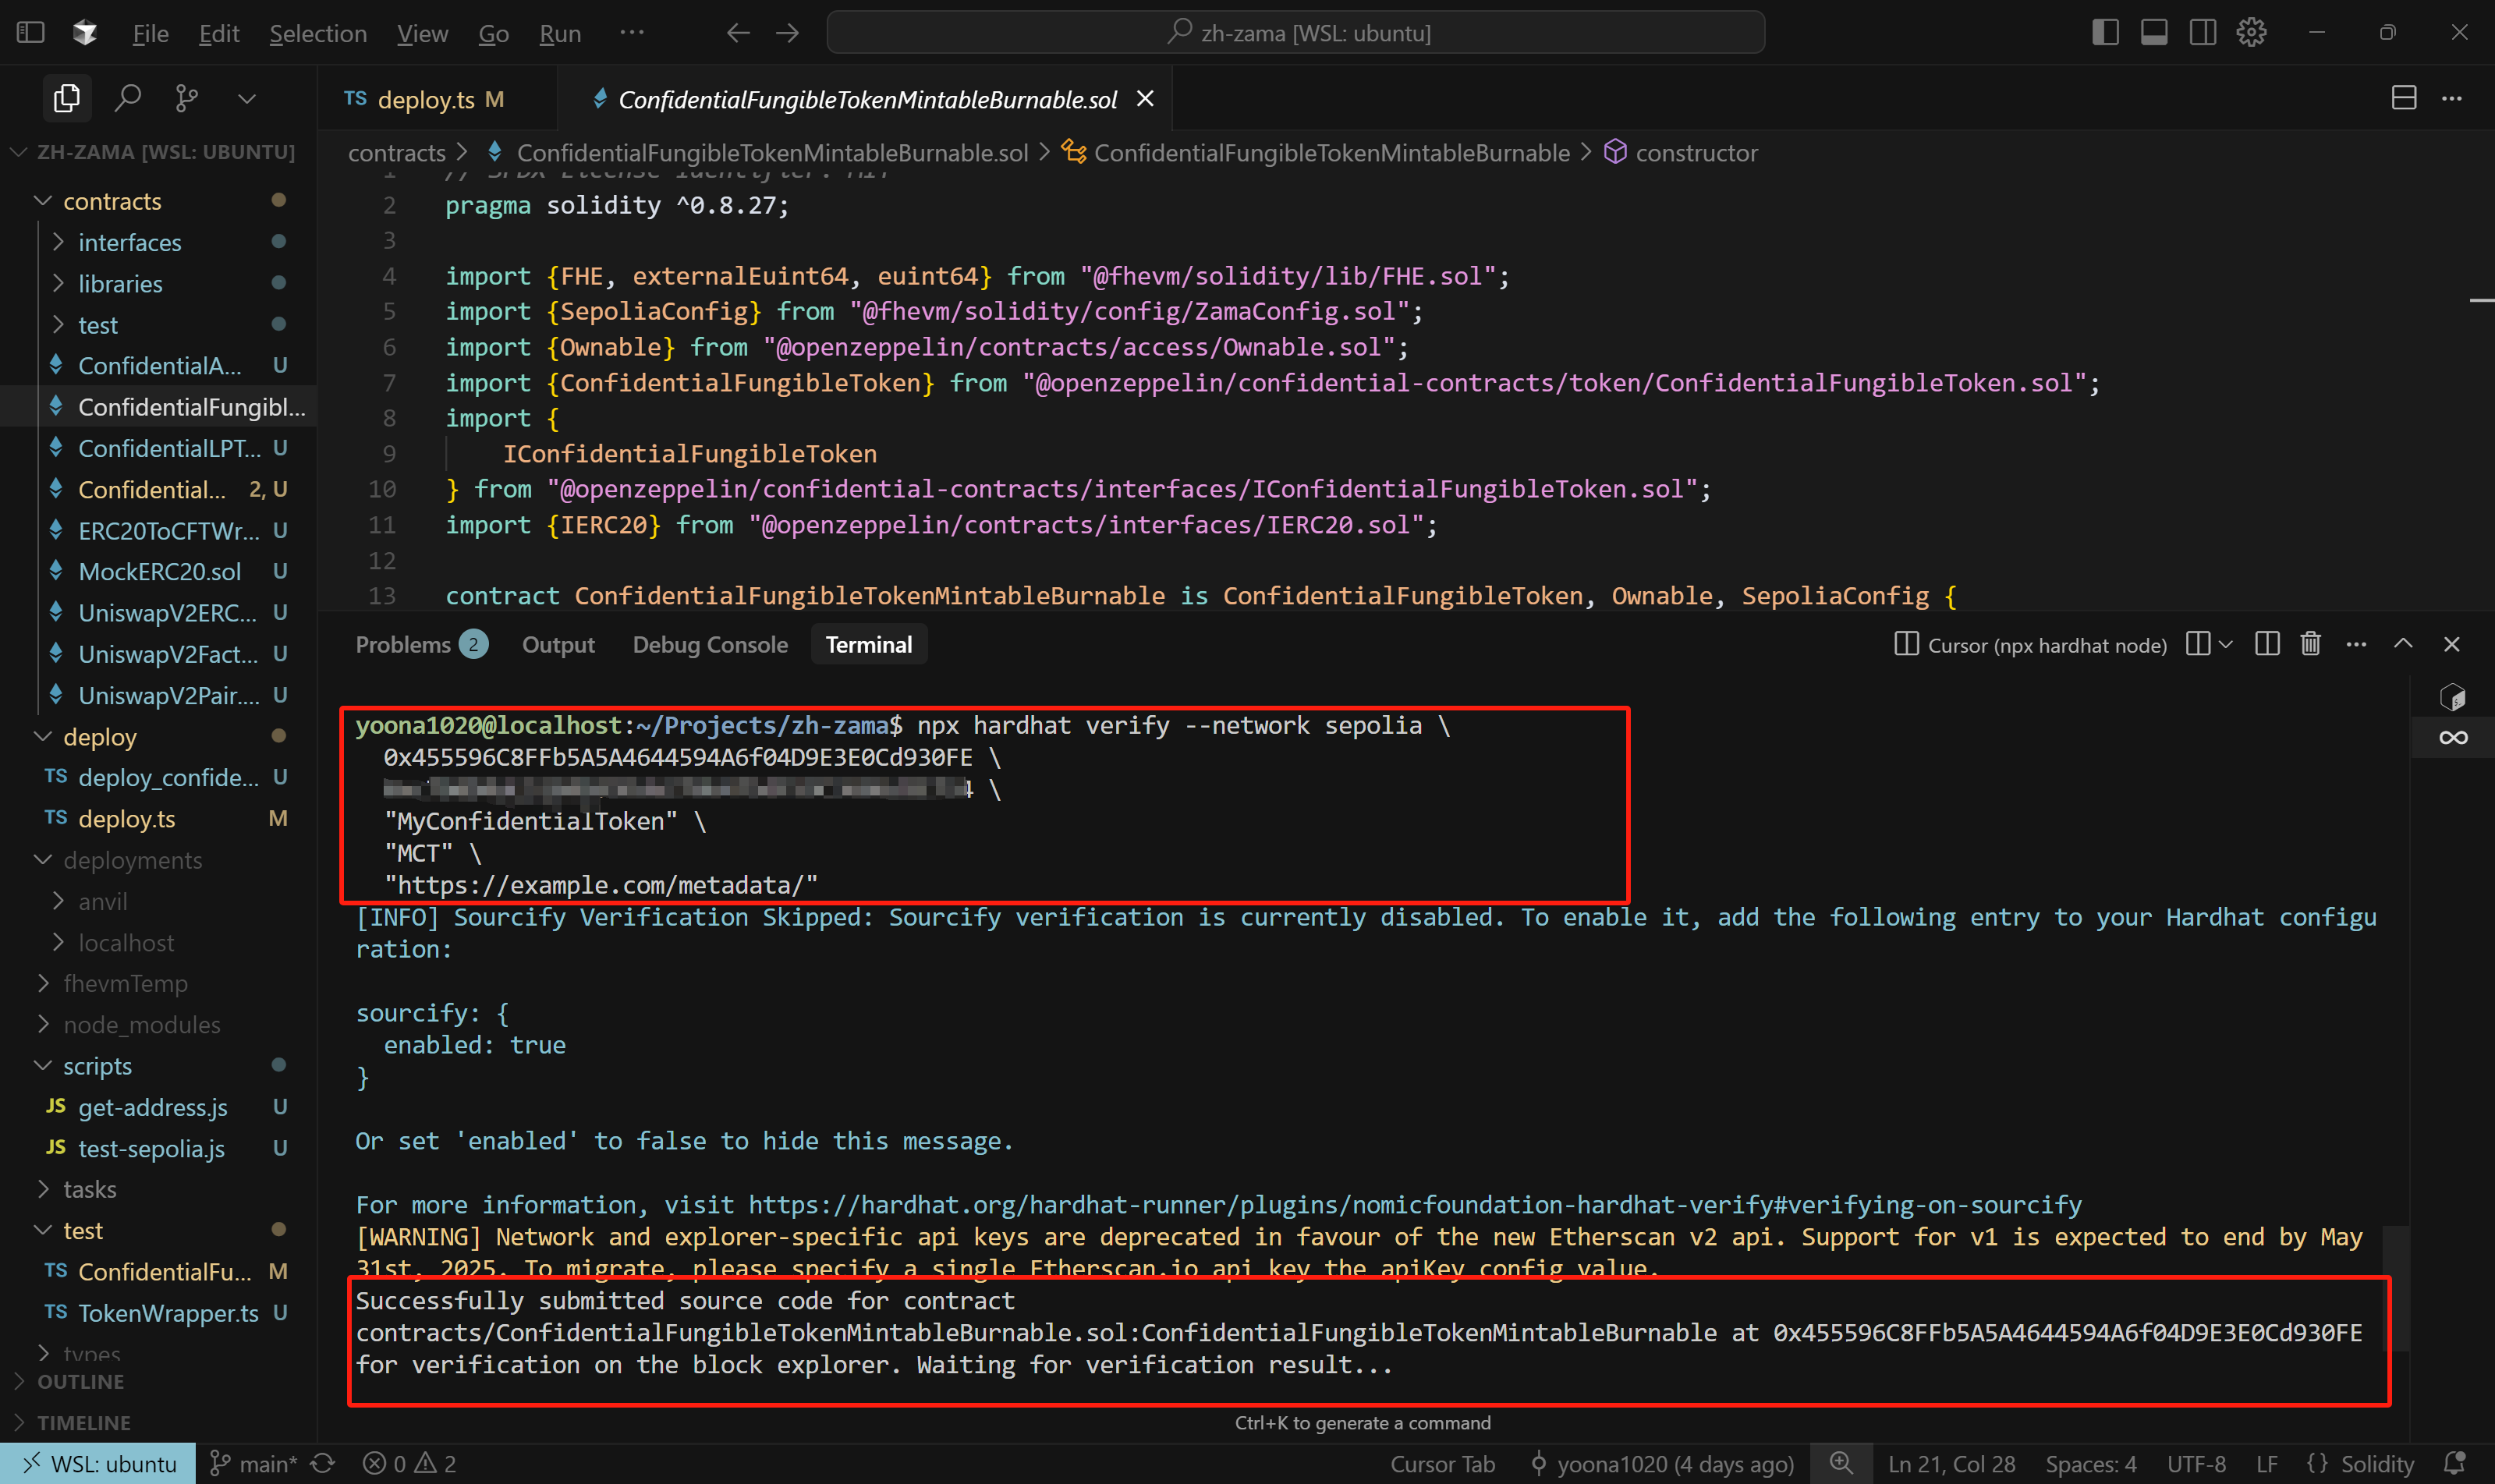Open test-sepolia.js script file

tap(158, 1149)
